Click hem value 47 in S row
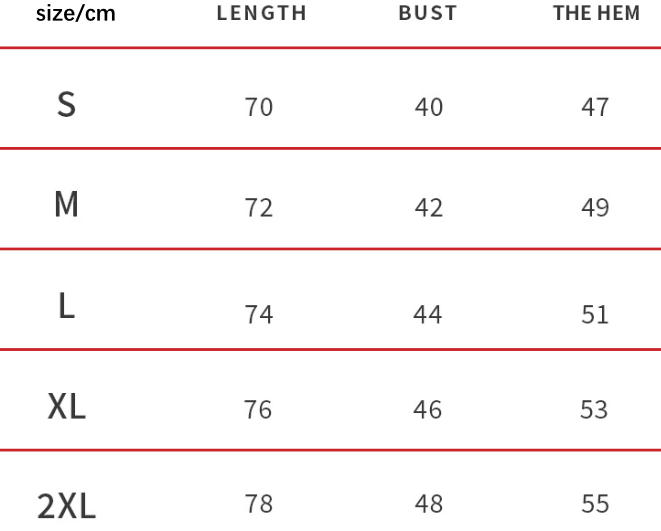The width and height of the screenshot is (661, 531). point(595,106)
